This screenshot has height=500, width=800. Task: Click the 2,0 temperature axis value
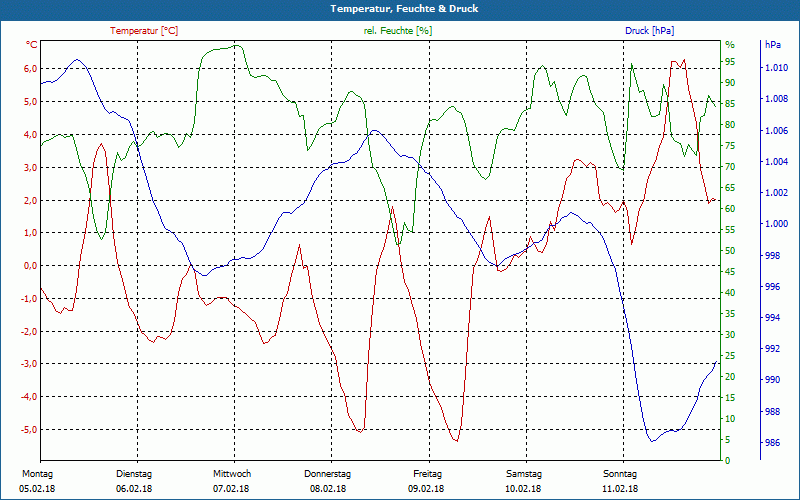(x=31, y=200)
